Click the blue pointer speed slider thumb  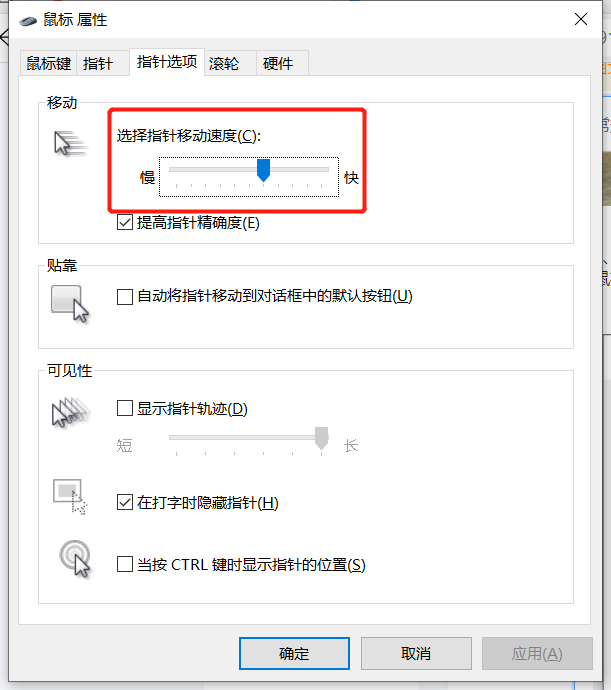263,170
